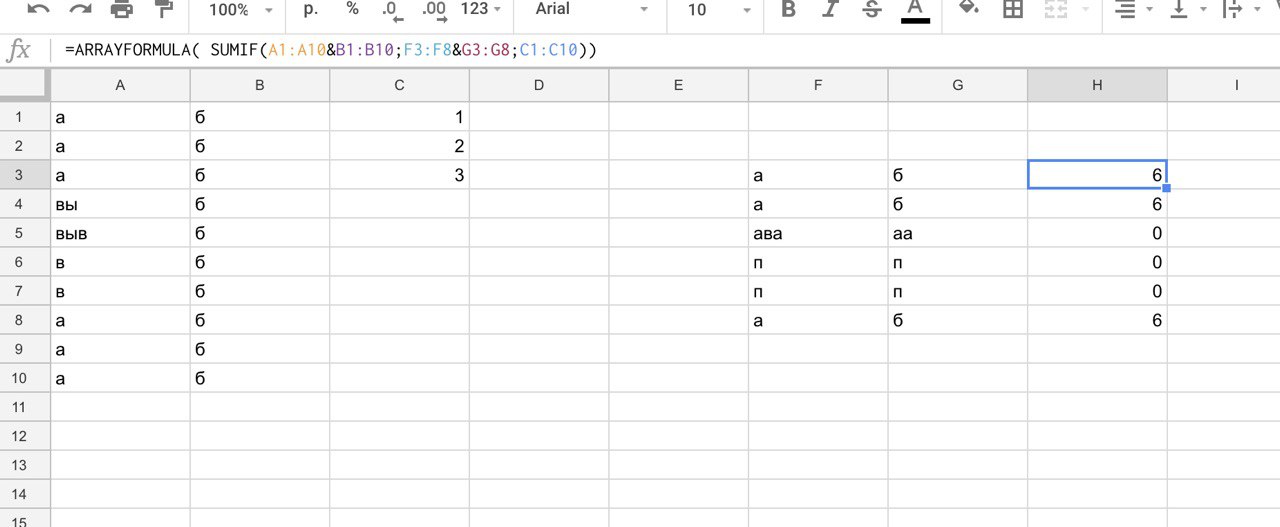Viewport: 1280px width, 527px height.
Task: Toggle strikethrough formatting
Action: coord(872,9)
